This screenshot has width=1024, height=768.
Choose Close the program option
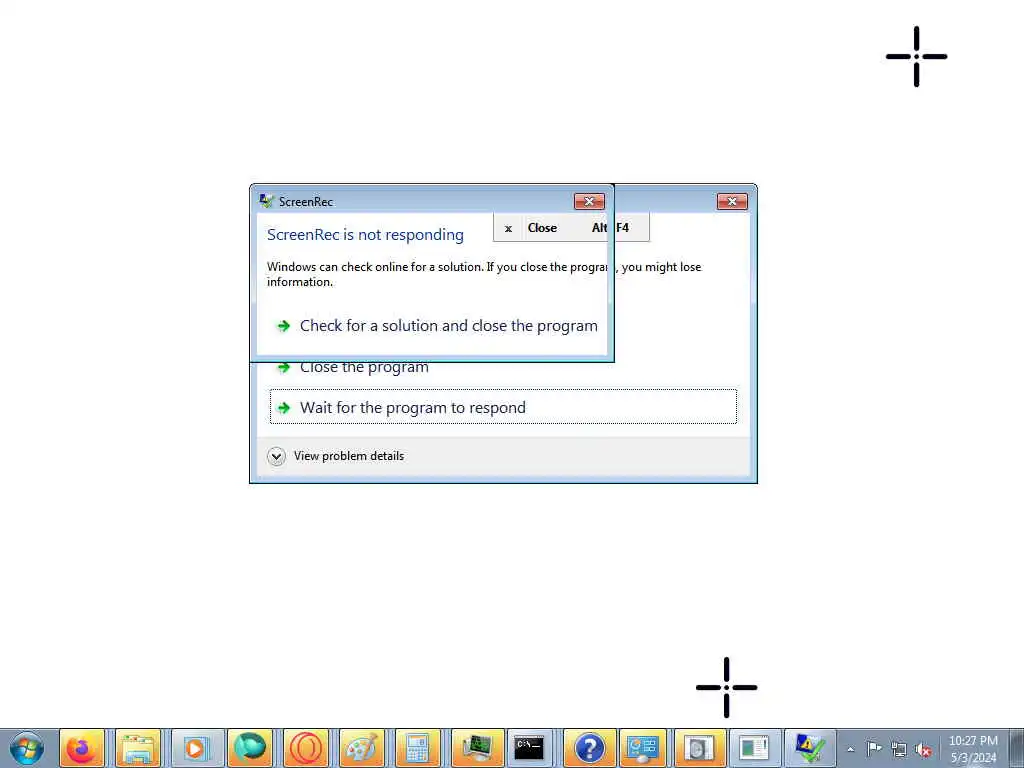coord(364,368)
